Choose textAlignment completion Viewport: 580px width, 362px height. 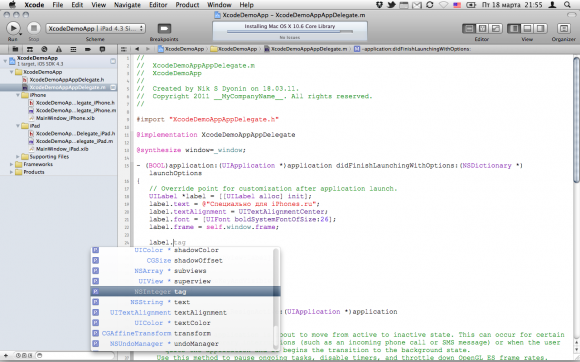click(182, 312)
